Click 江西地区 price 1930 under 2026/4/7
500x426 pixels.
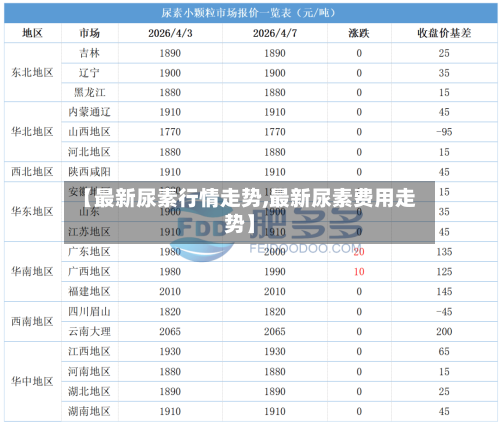tap(275, 352)
